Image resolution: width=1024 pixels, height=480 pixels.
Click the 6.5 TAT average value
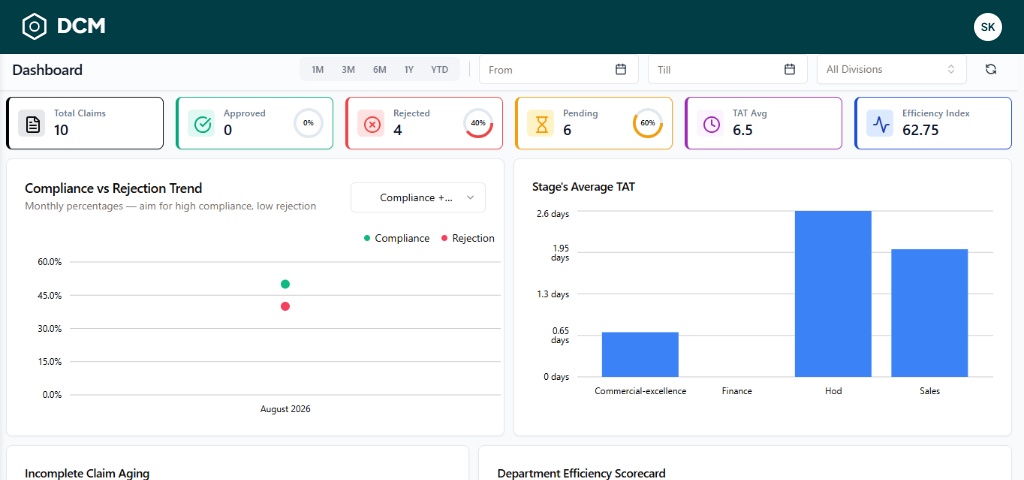pos(743,130)
